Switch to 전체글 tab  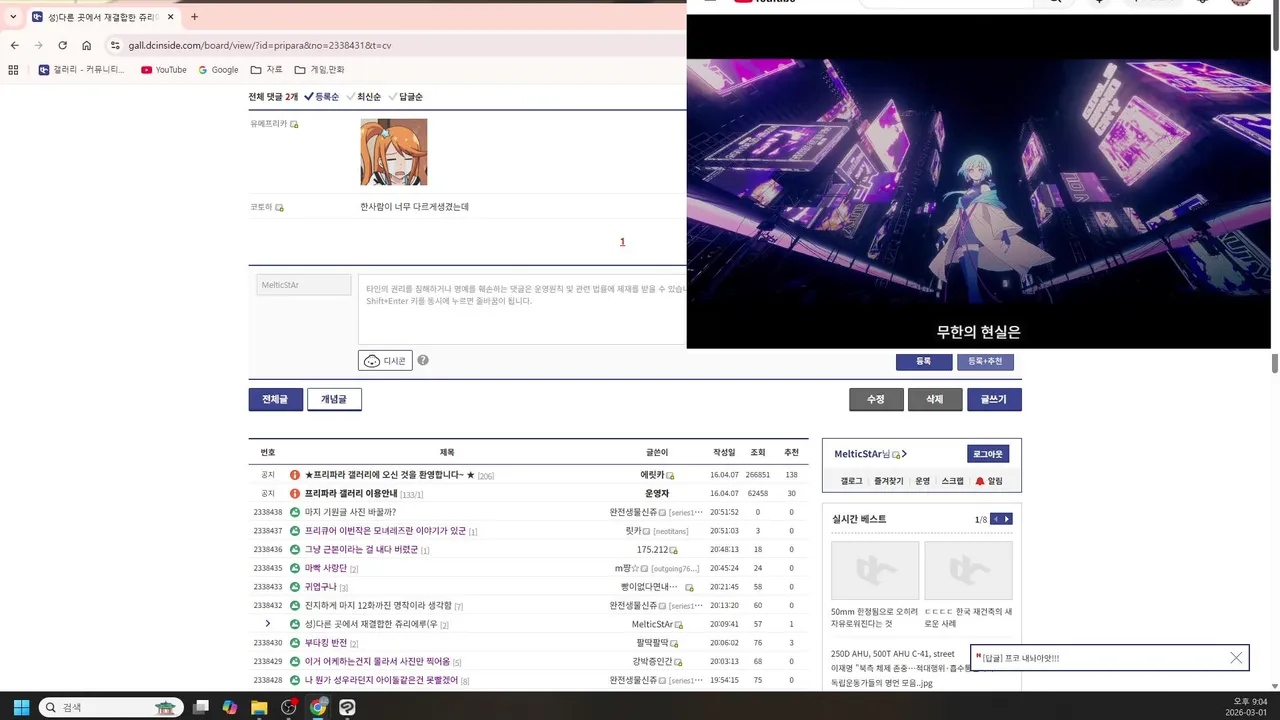[275, 399]
